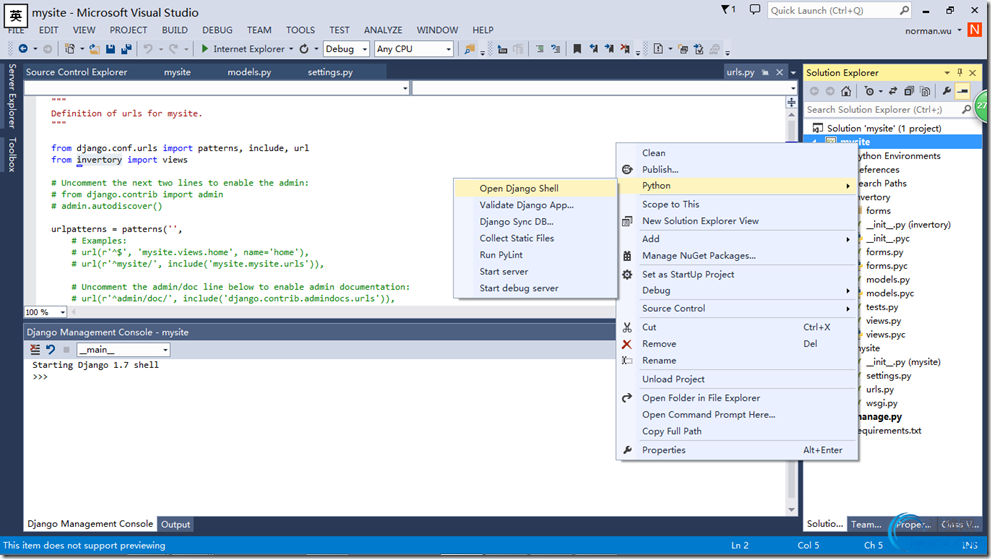Click the Search Solution Explorer field
This screenshot has width=991, height=559.
pyautogui.click(x=883, y=109)
